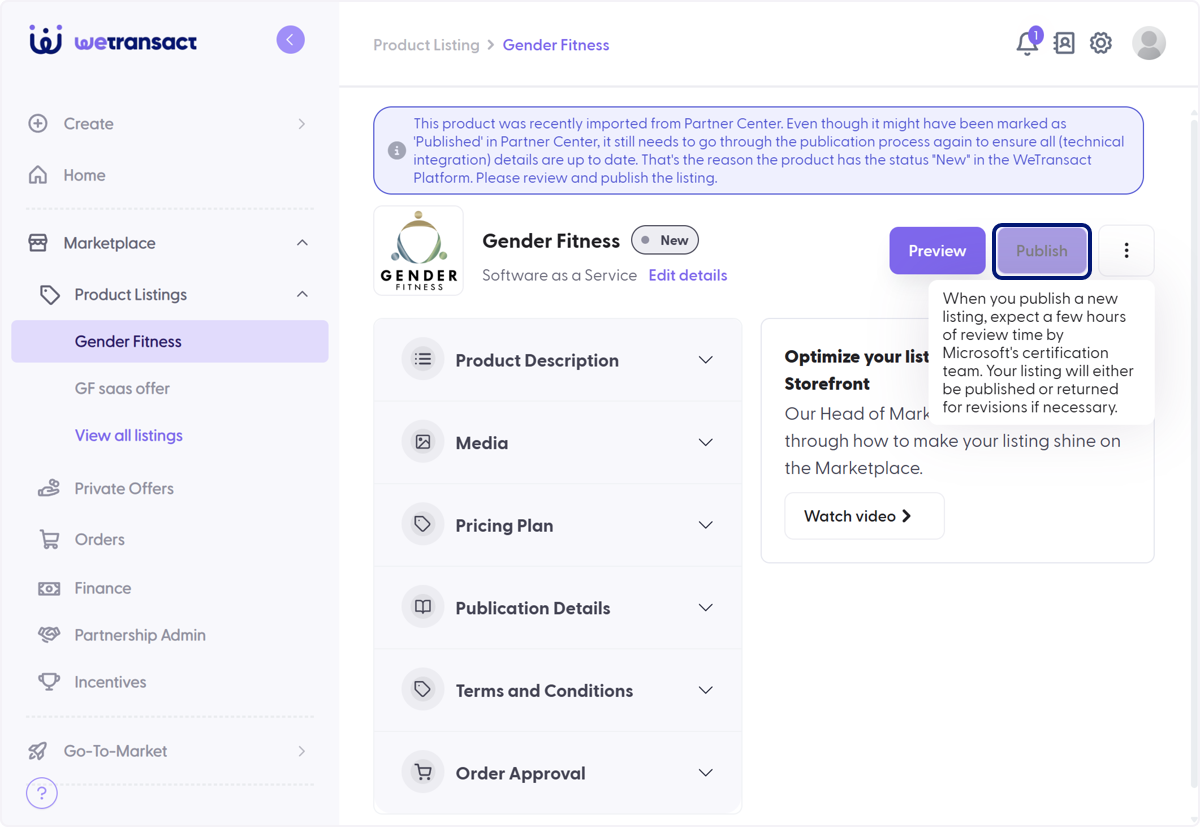The image size is (1200, 827).
Task: Click the info icon in the import banner
Action: point(397,151)
